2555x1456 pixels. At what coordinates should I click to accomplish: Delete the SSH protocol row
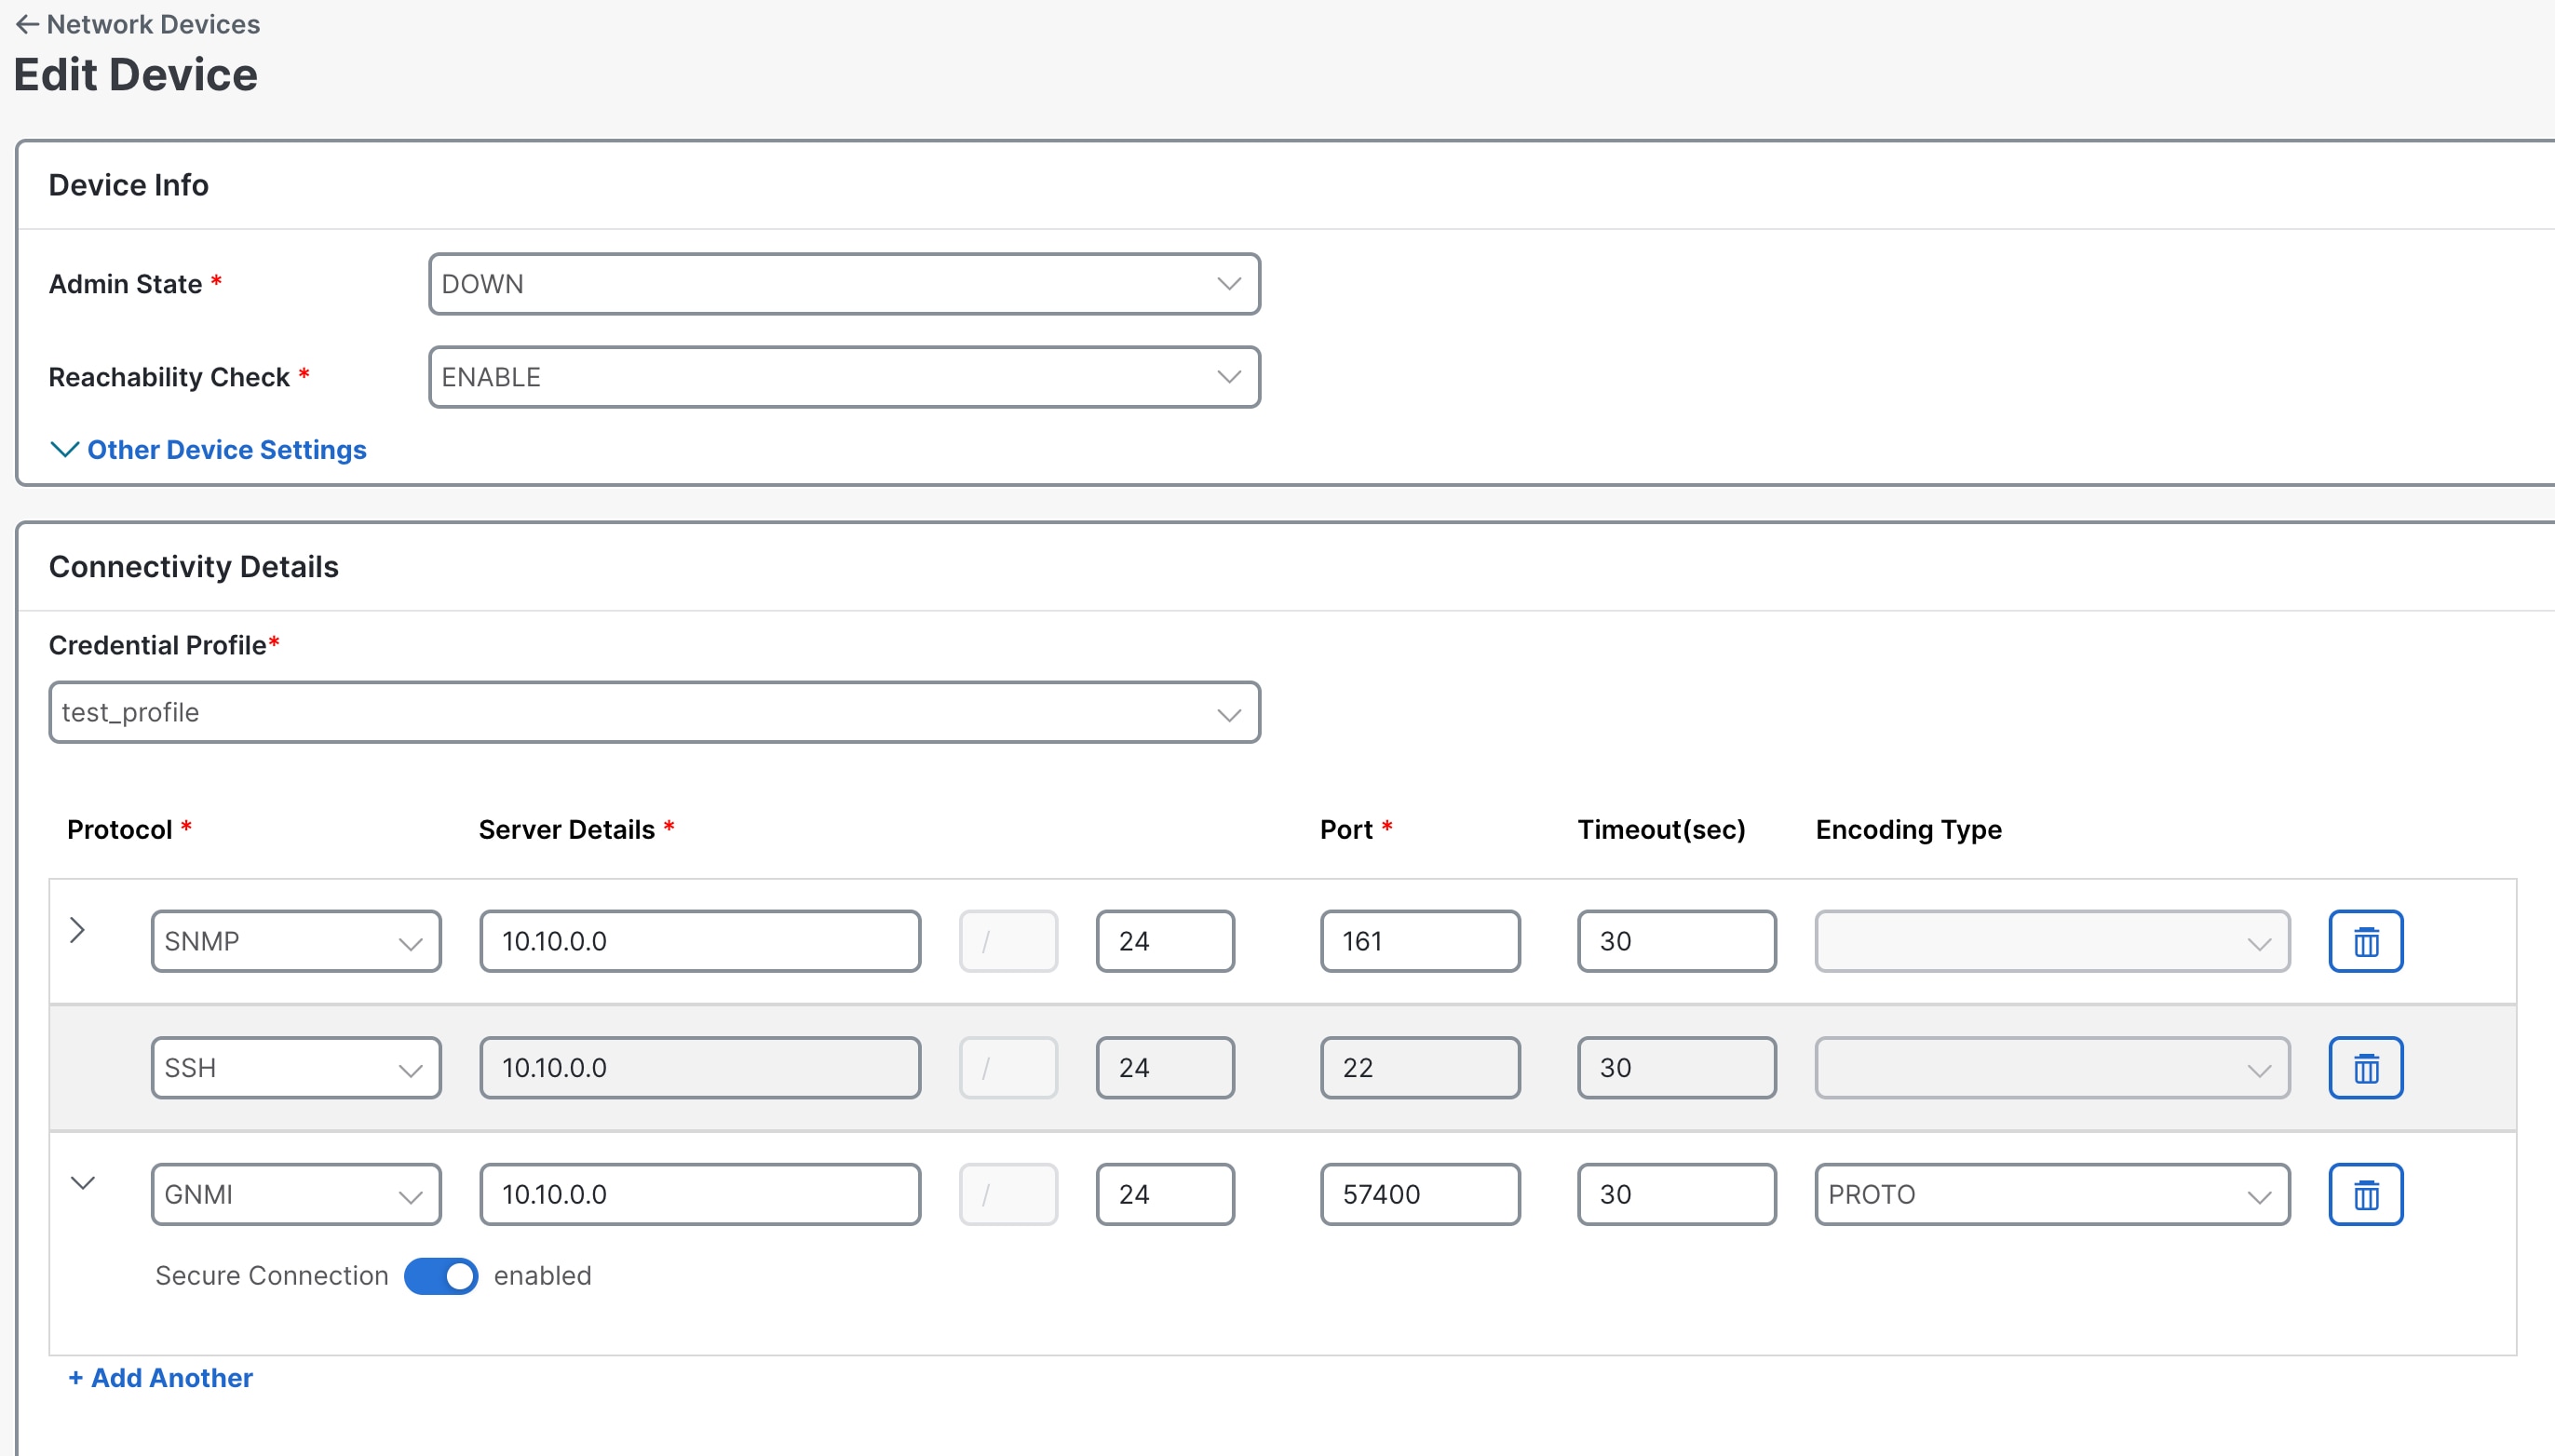[x=2365, y=1067]
